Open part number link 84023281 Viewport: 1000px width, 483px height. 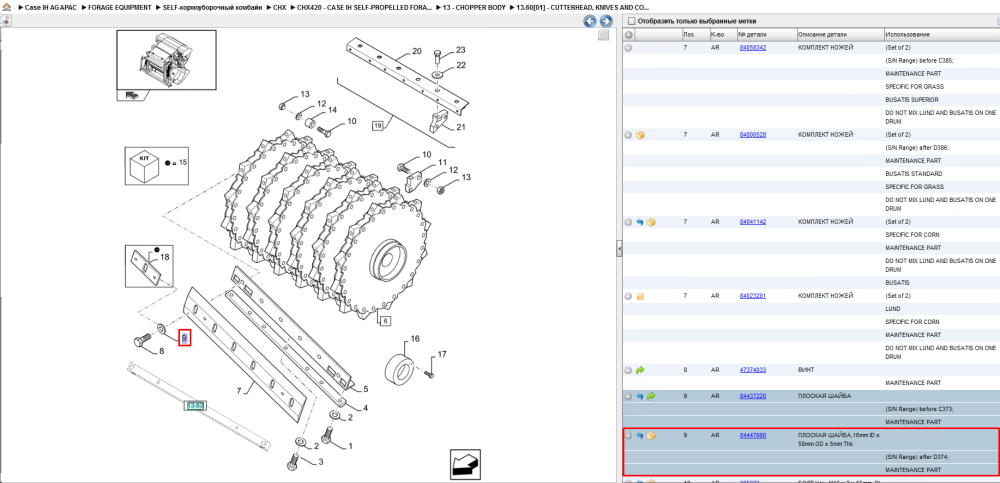(x=753, y=296)
